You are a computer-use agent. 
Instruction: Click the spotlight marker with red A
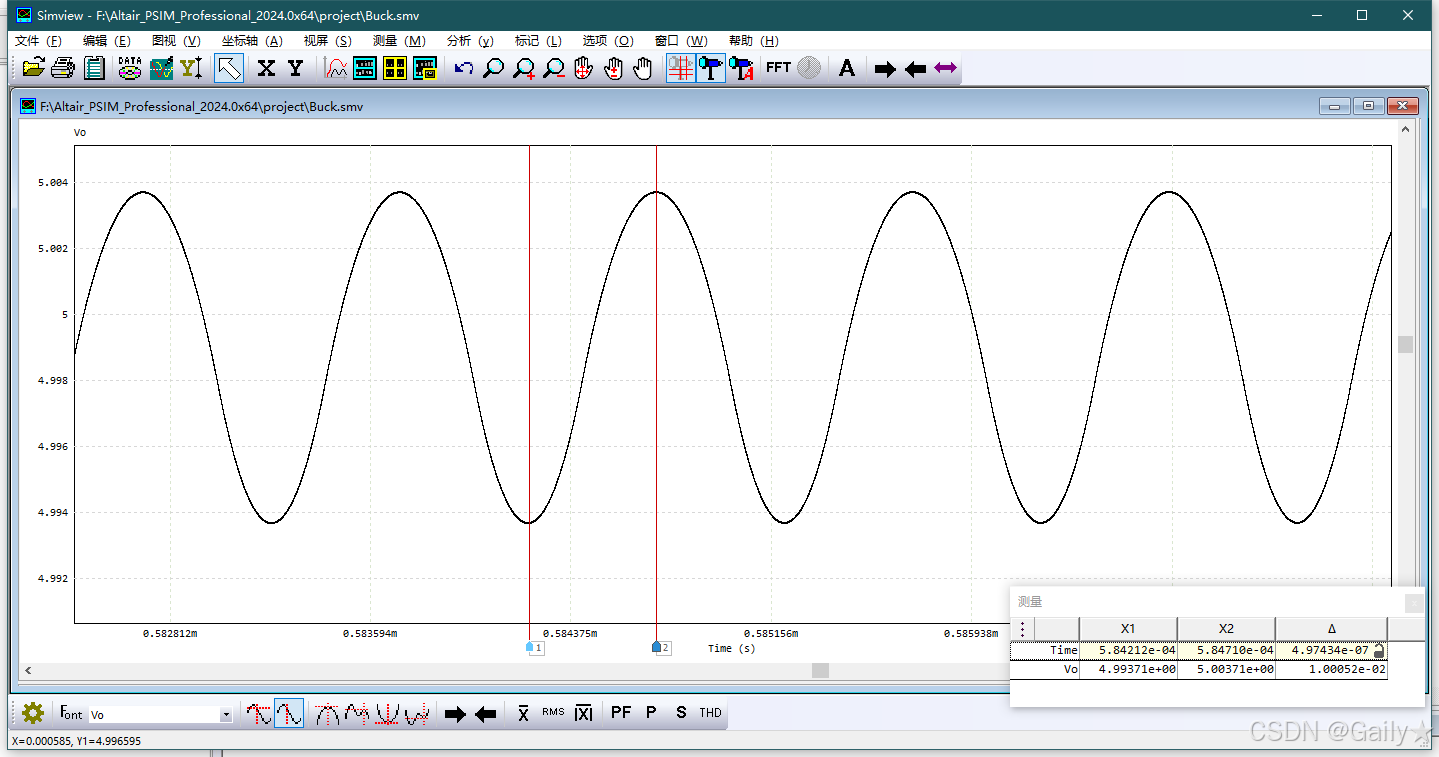click(741, 68)
